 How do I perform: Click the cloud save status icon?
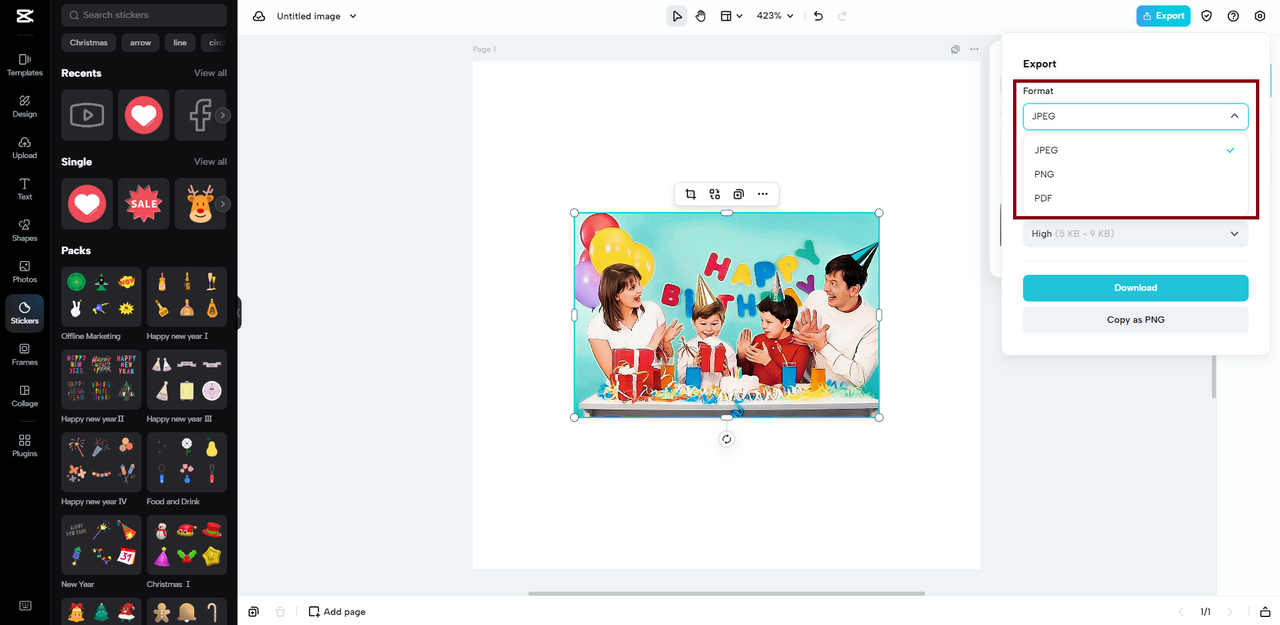click(x=259, y=16)
